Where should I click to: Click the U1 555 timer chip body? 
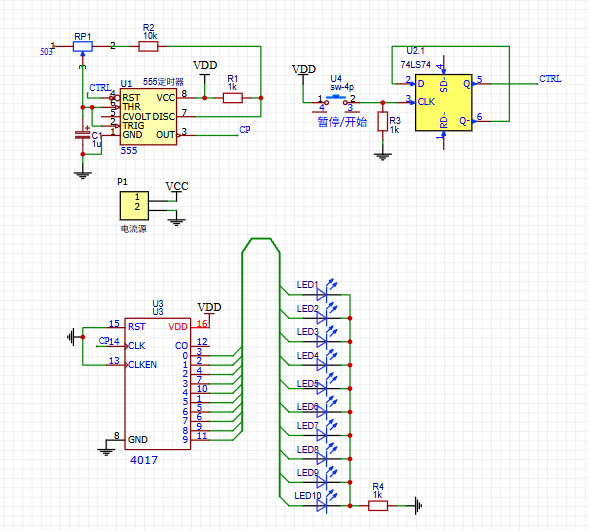[x=148, y=116]
